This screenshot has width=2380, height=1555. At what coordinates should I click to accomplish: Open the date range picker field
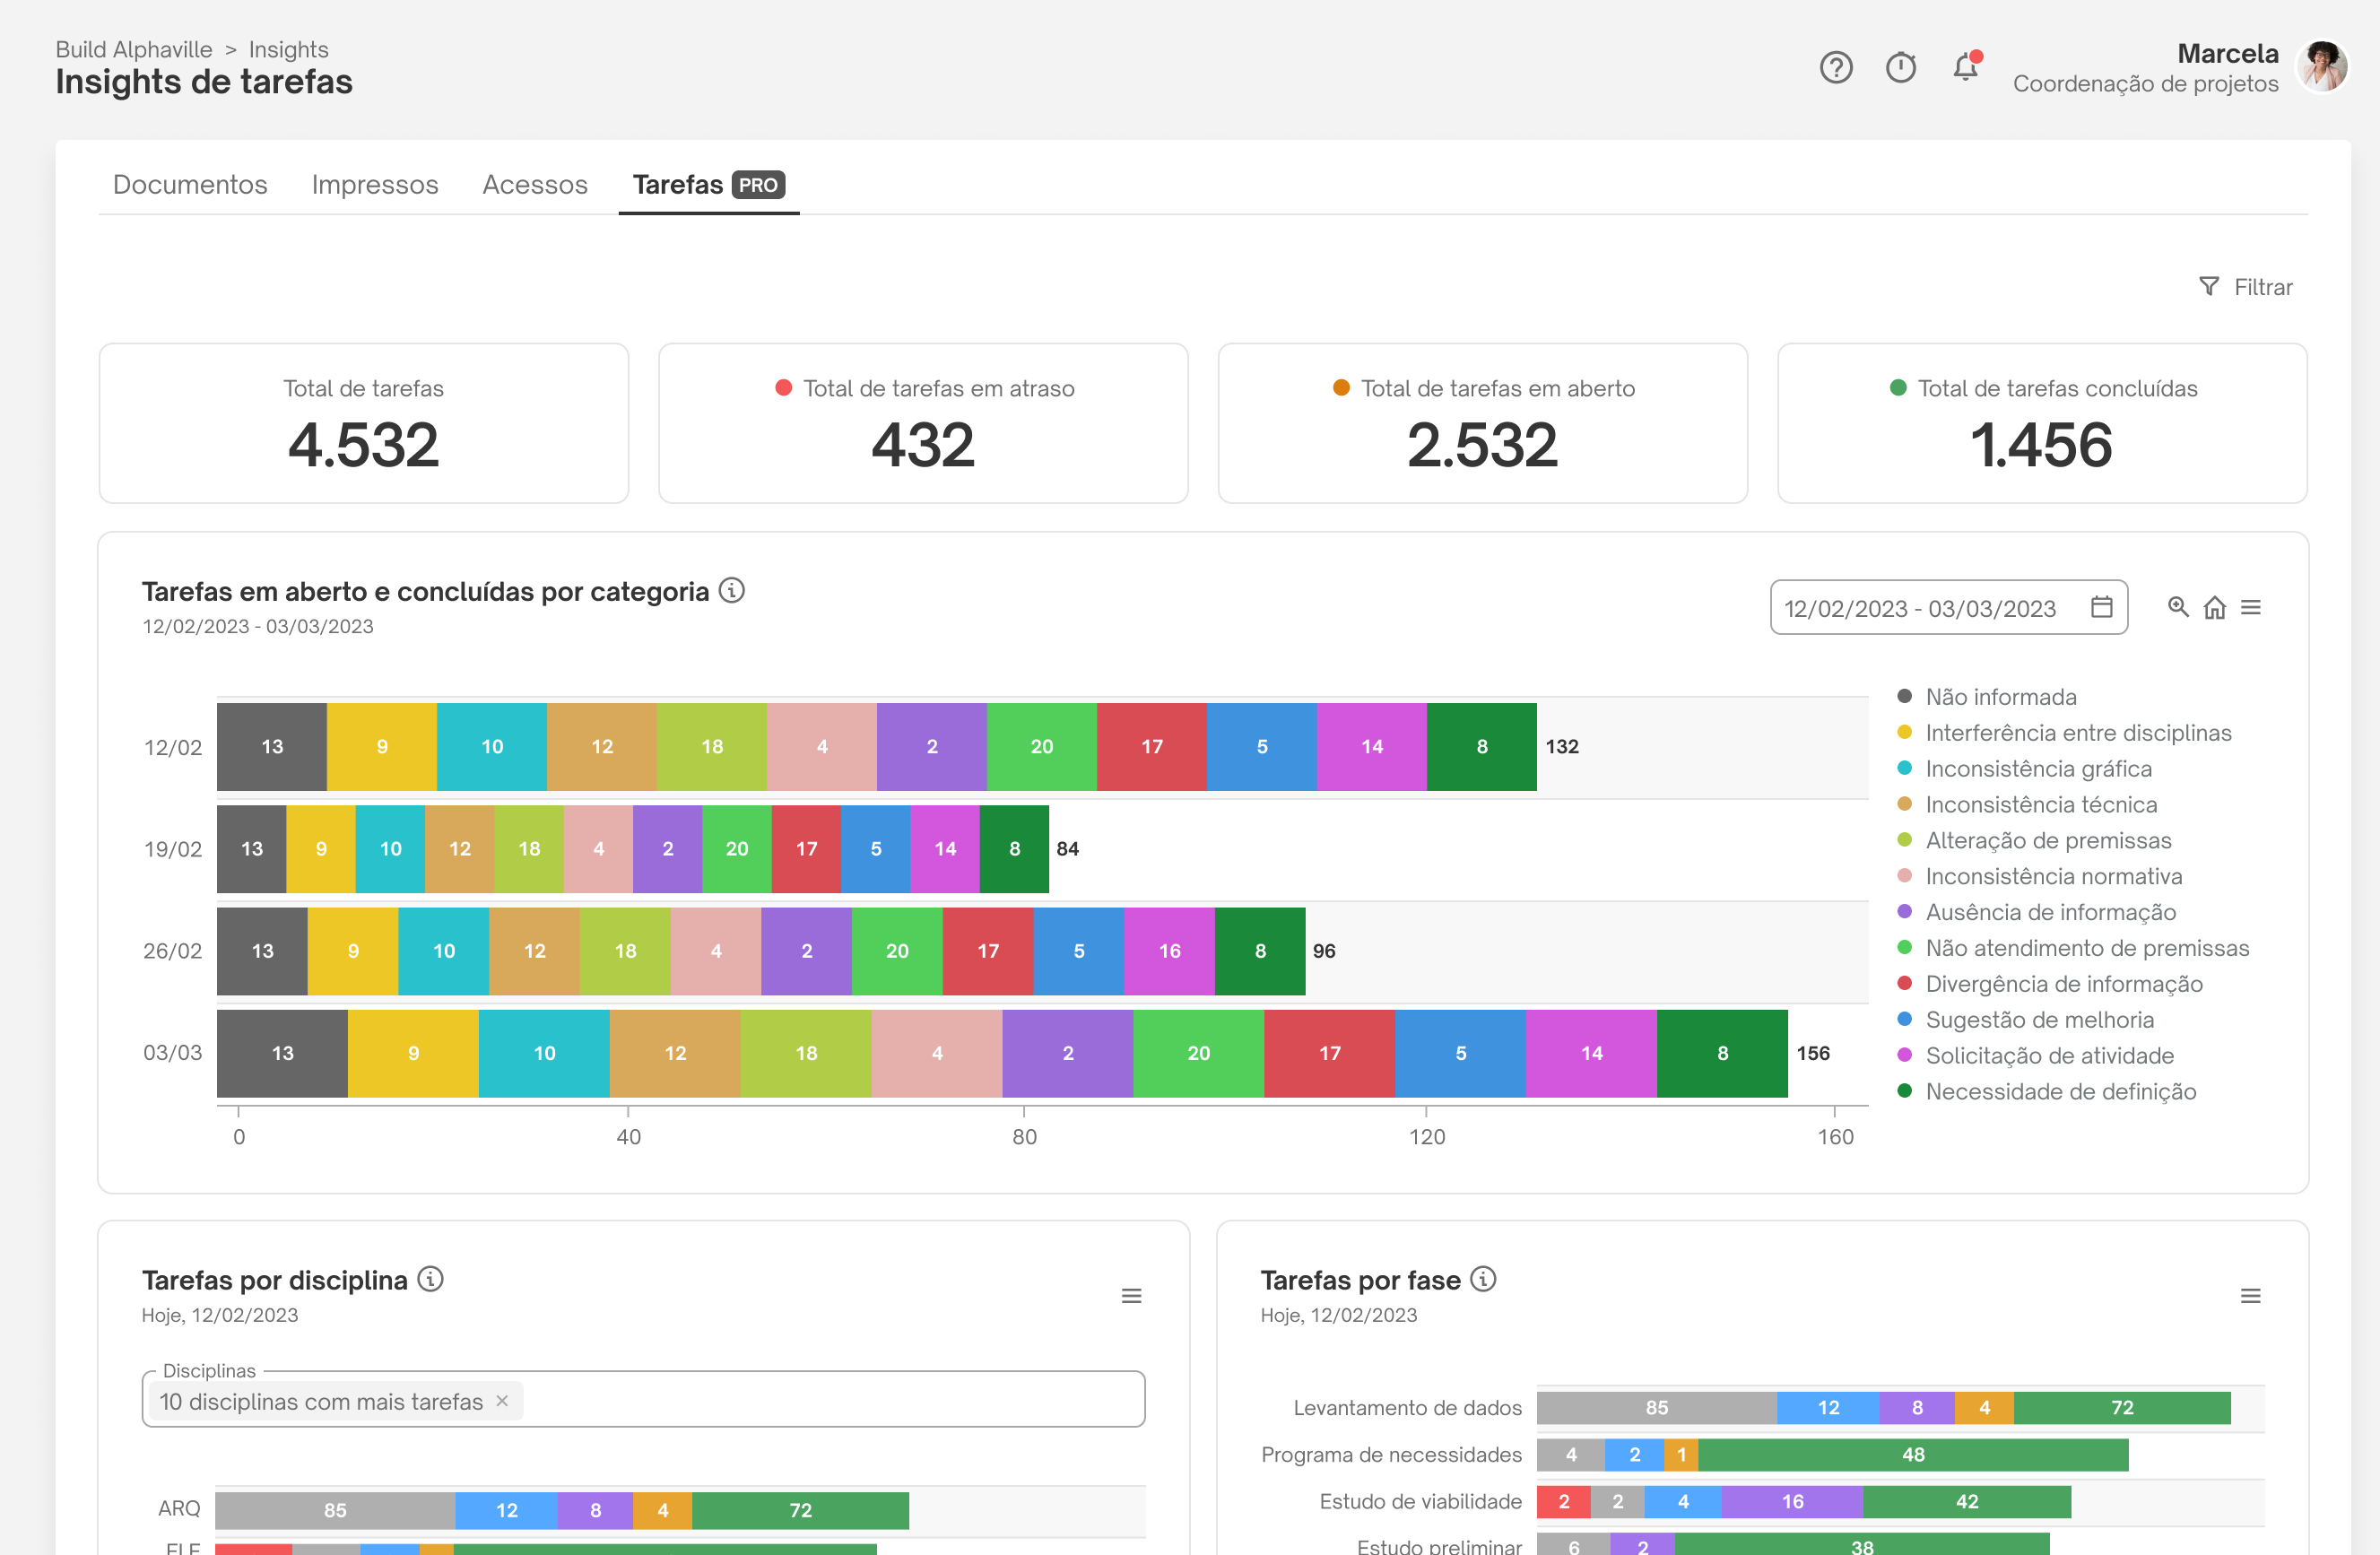pyautogui.click(x=1948, y=608)
